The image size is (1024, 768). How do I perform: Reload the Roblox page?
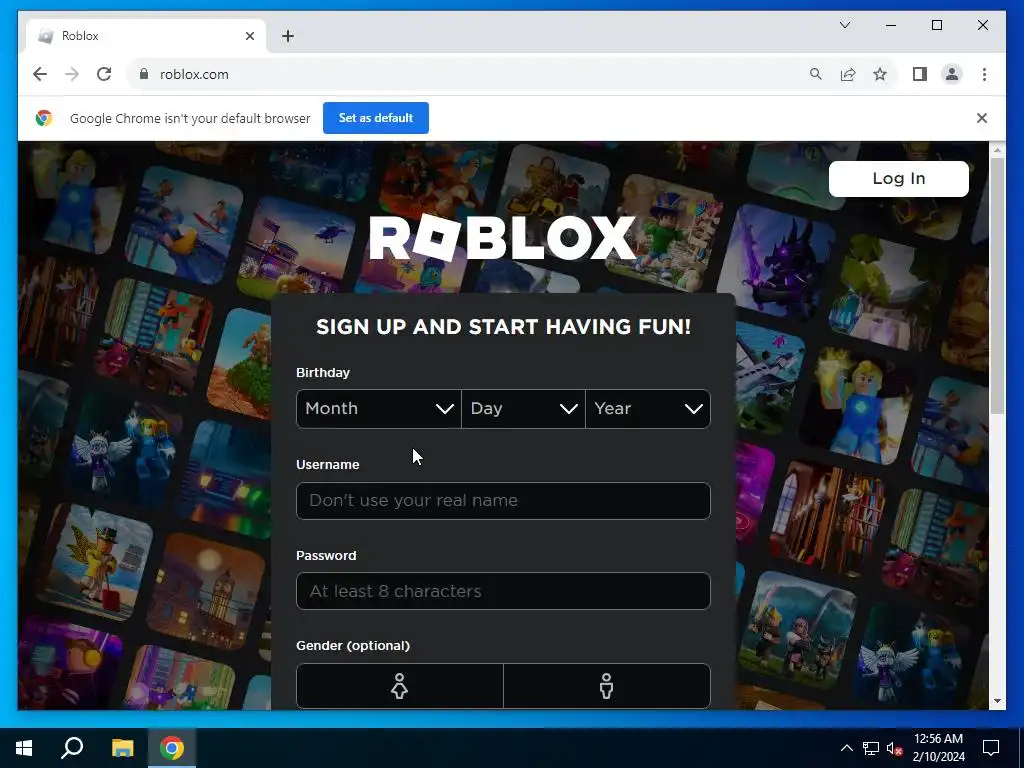104,74
